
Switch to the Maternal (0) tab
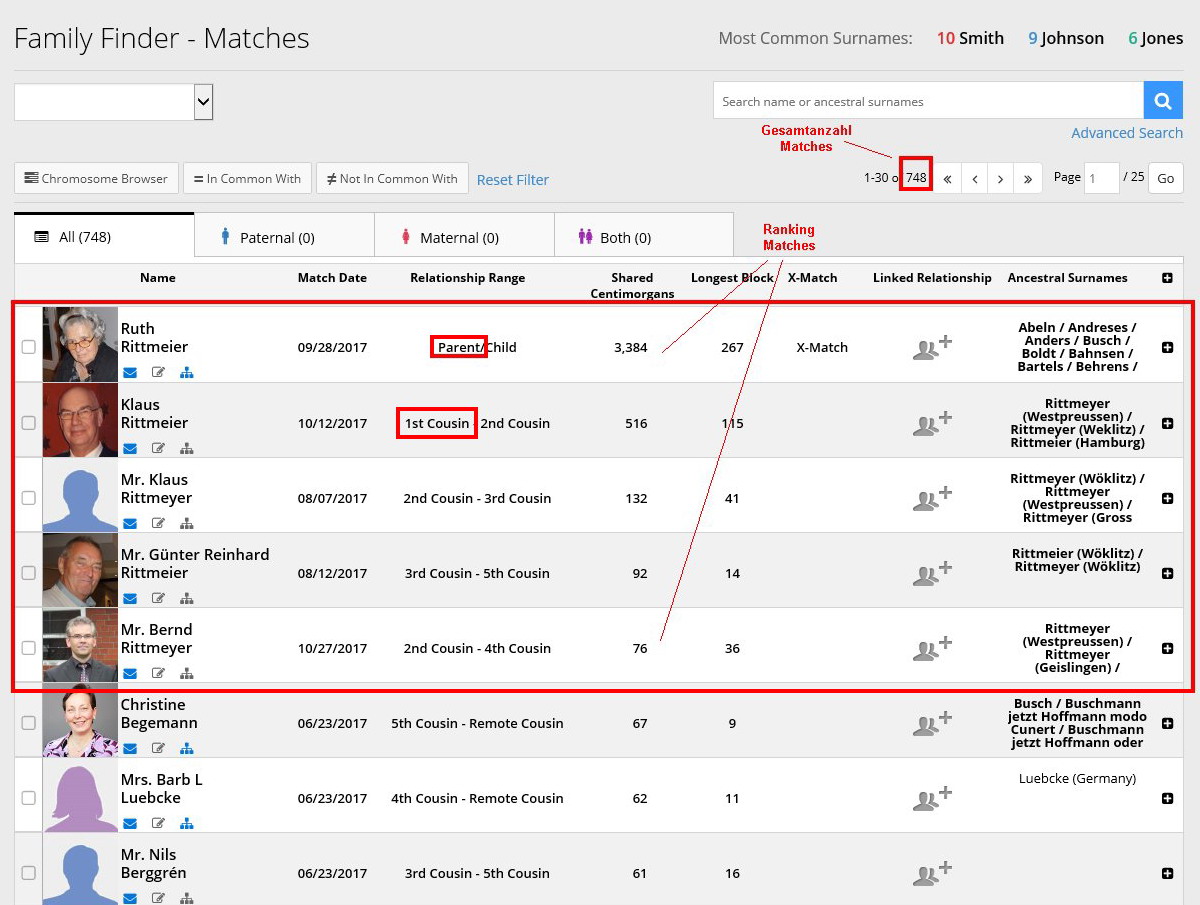pos(463,237)
